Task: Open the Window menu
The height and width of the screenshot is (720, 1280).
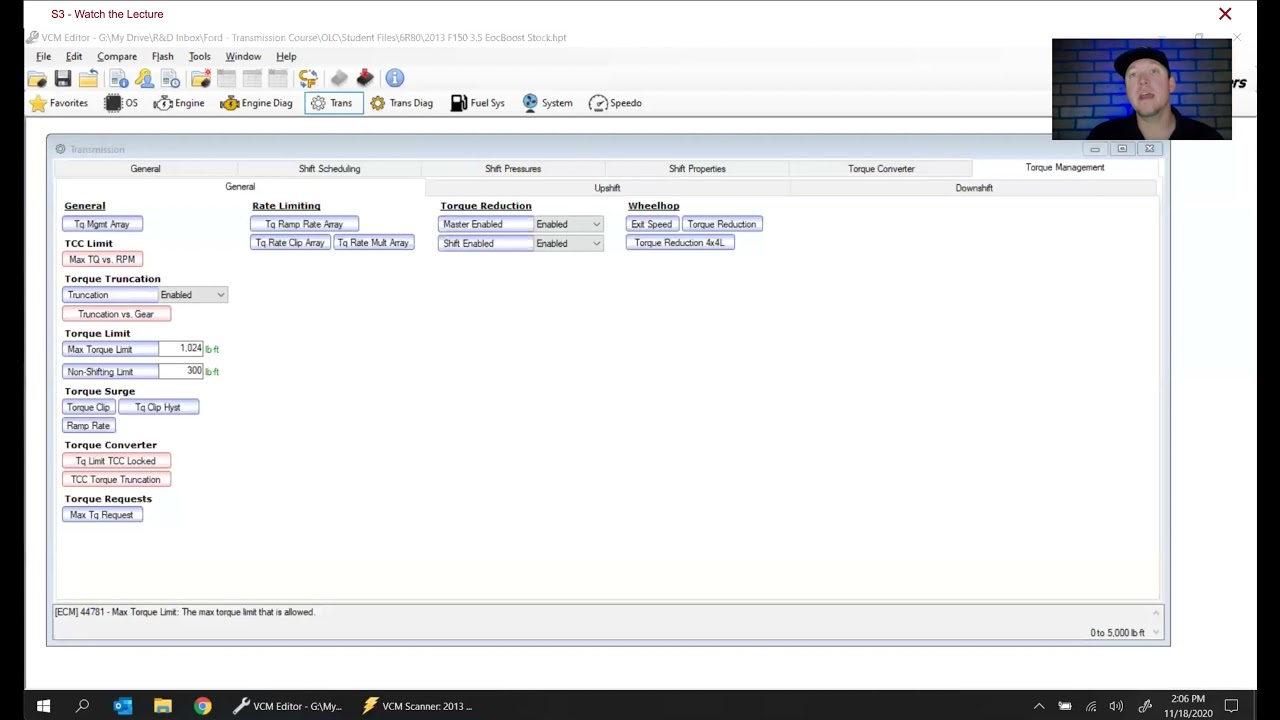Action: click(x=243, y=57)
